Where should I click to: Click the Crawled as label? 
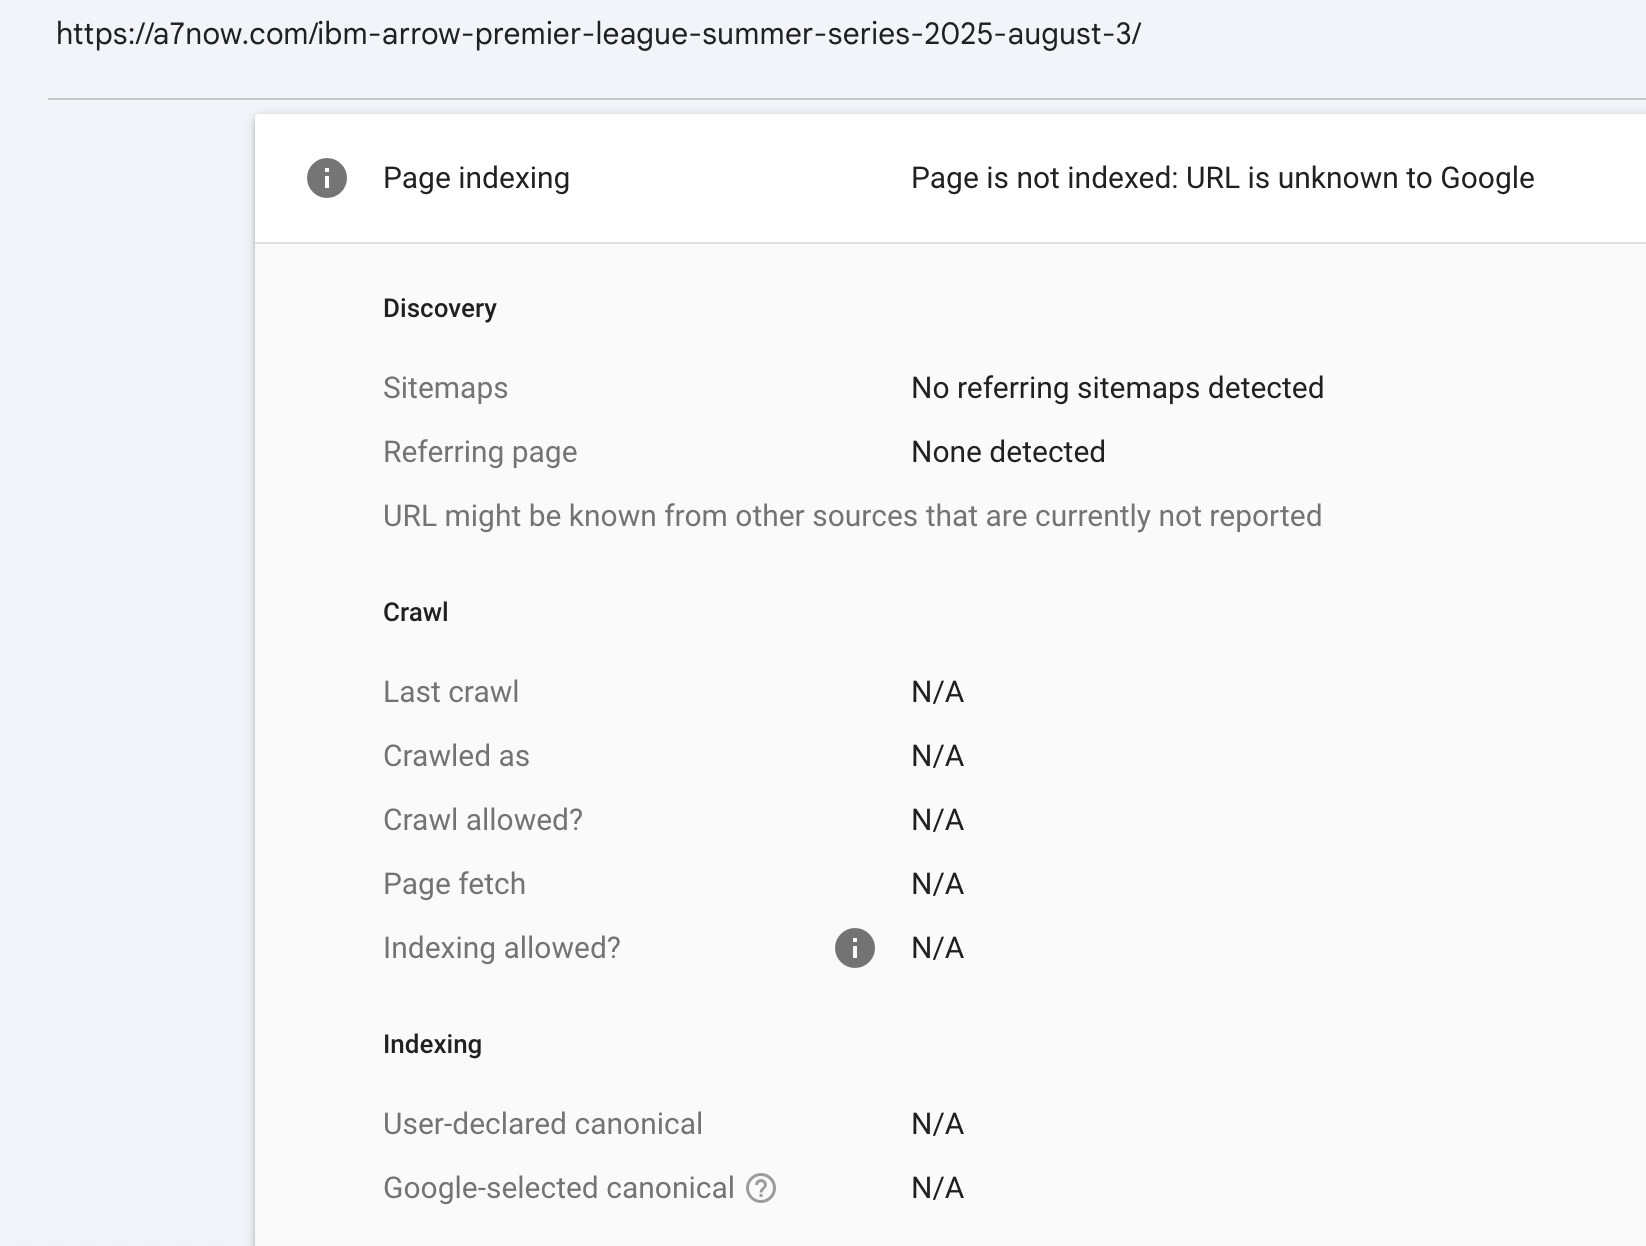pyautogui.click(x=456, y=756)
